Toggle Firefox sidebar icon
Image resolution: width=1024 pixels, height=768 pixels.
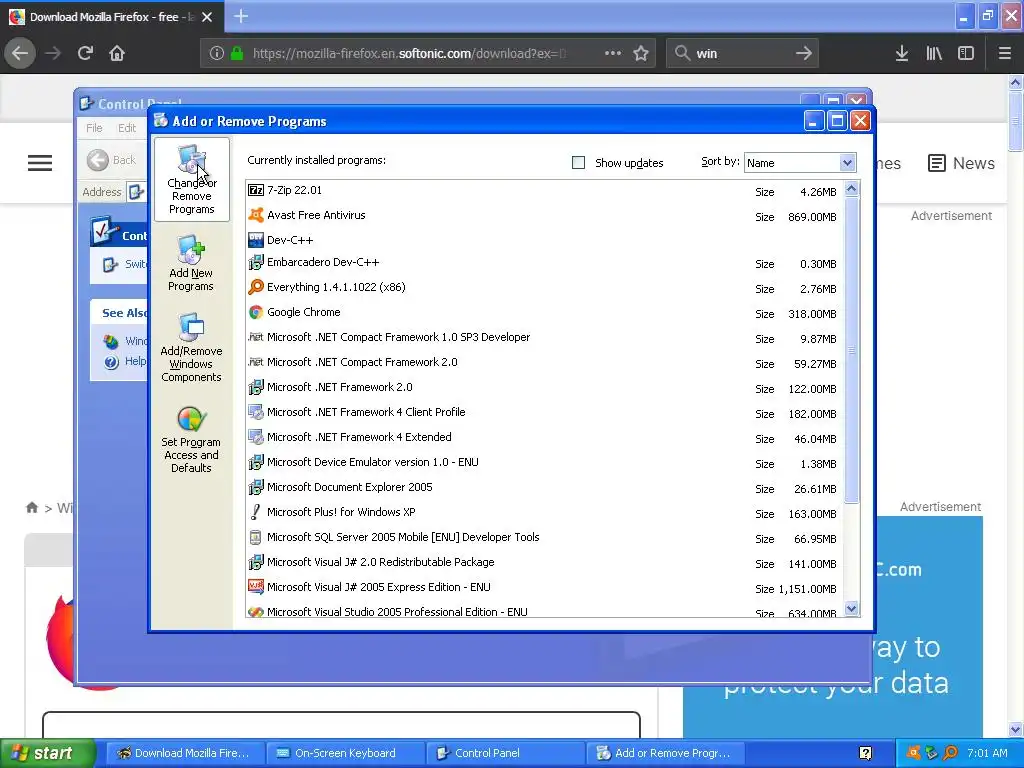pos(966,54)
